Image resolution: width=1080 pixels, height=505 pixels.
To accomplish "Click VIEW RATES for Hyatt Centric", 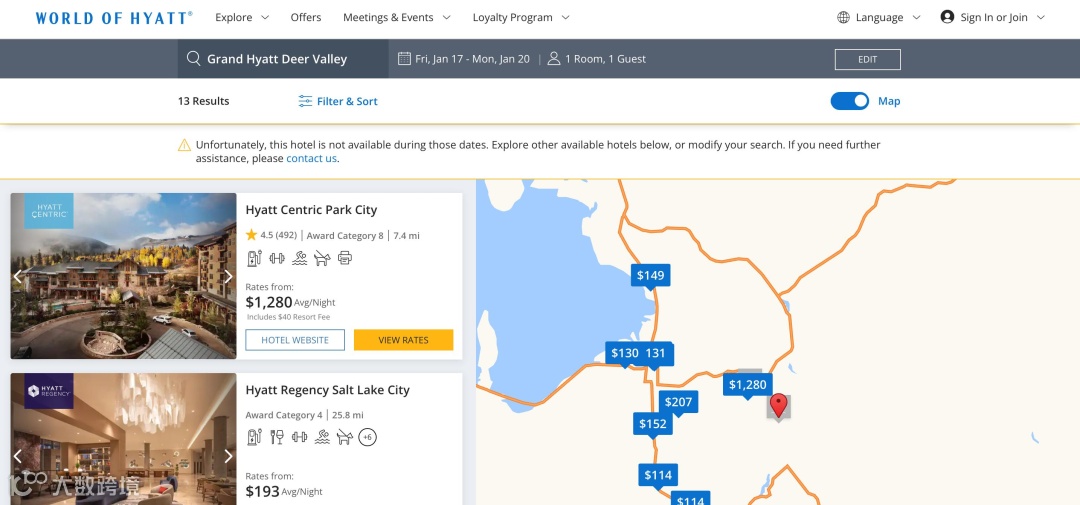I will (404, 340).
